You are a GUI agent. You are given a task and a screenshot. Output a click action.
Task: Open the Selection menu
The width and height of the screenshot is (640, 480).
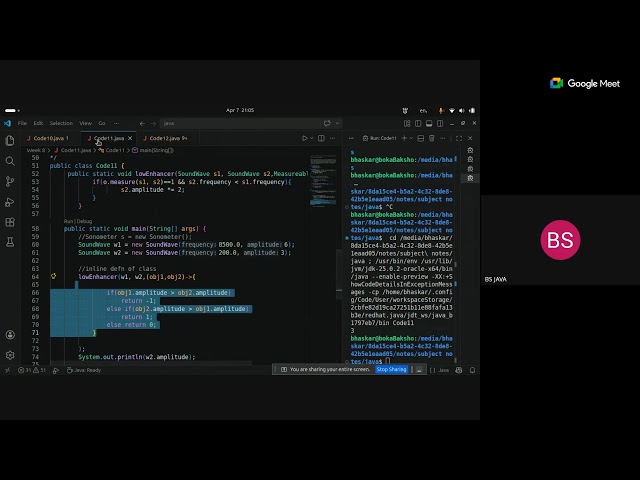(61, 123)
